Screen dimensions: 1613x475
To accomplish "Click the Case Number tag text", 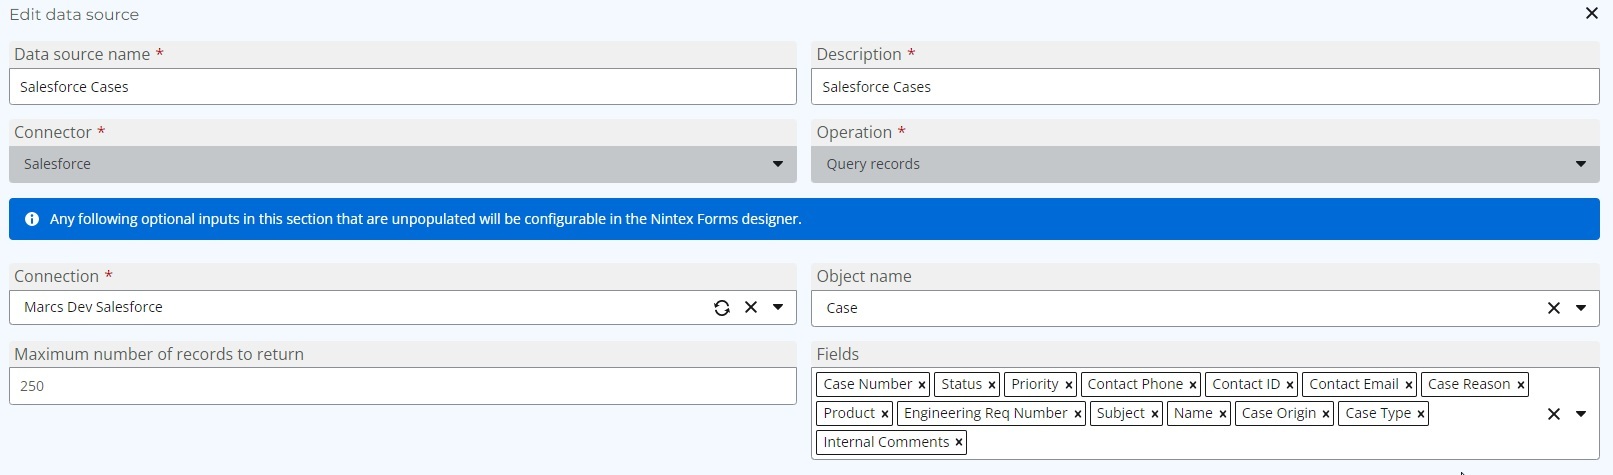I will tap(867, 384).
